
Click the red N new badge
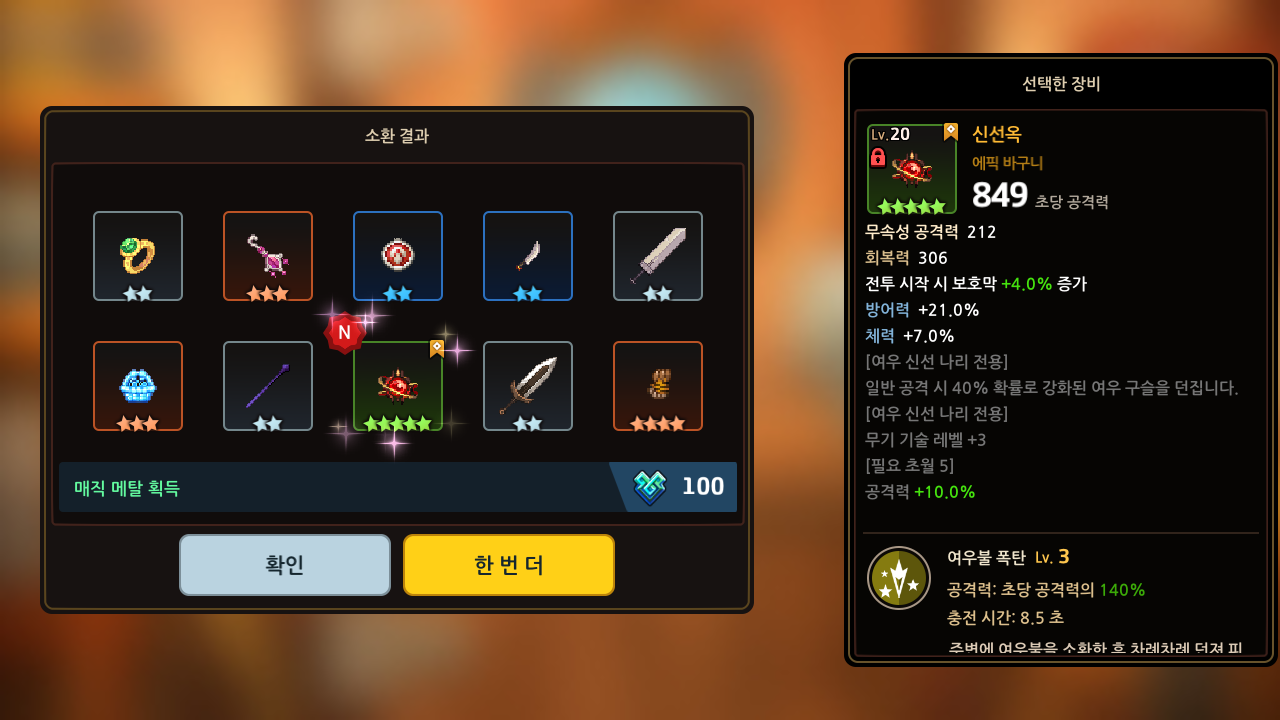344,332
